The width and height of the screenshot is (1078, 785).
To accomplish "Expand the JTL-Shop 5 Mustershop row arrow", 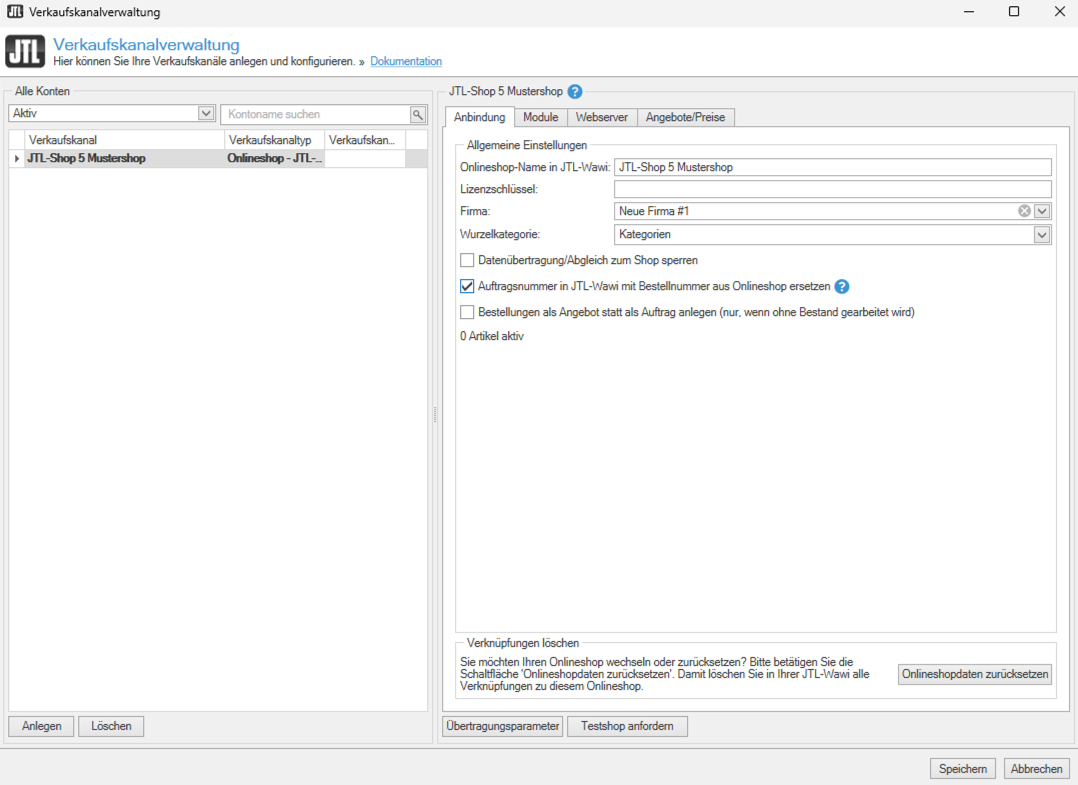I will click(16, 159).
